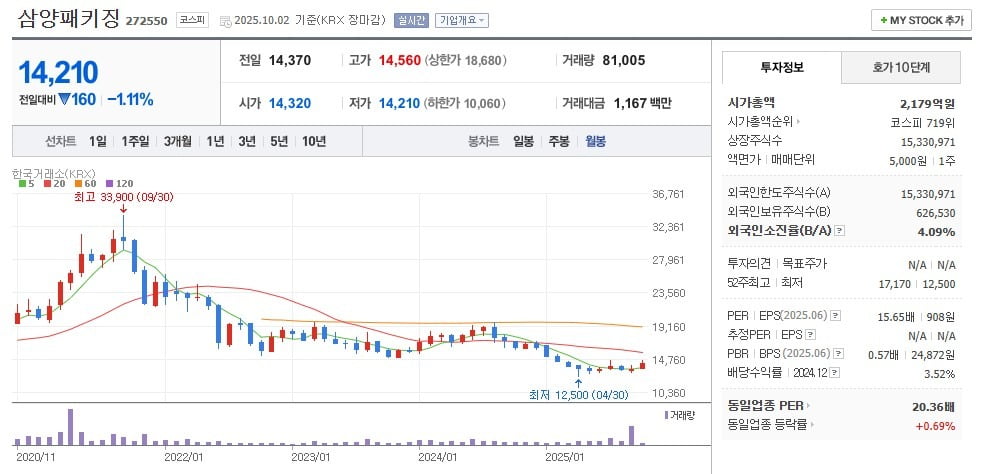Click the orange 60 moving-average legend swatch

(x=77, y=184)
